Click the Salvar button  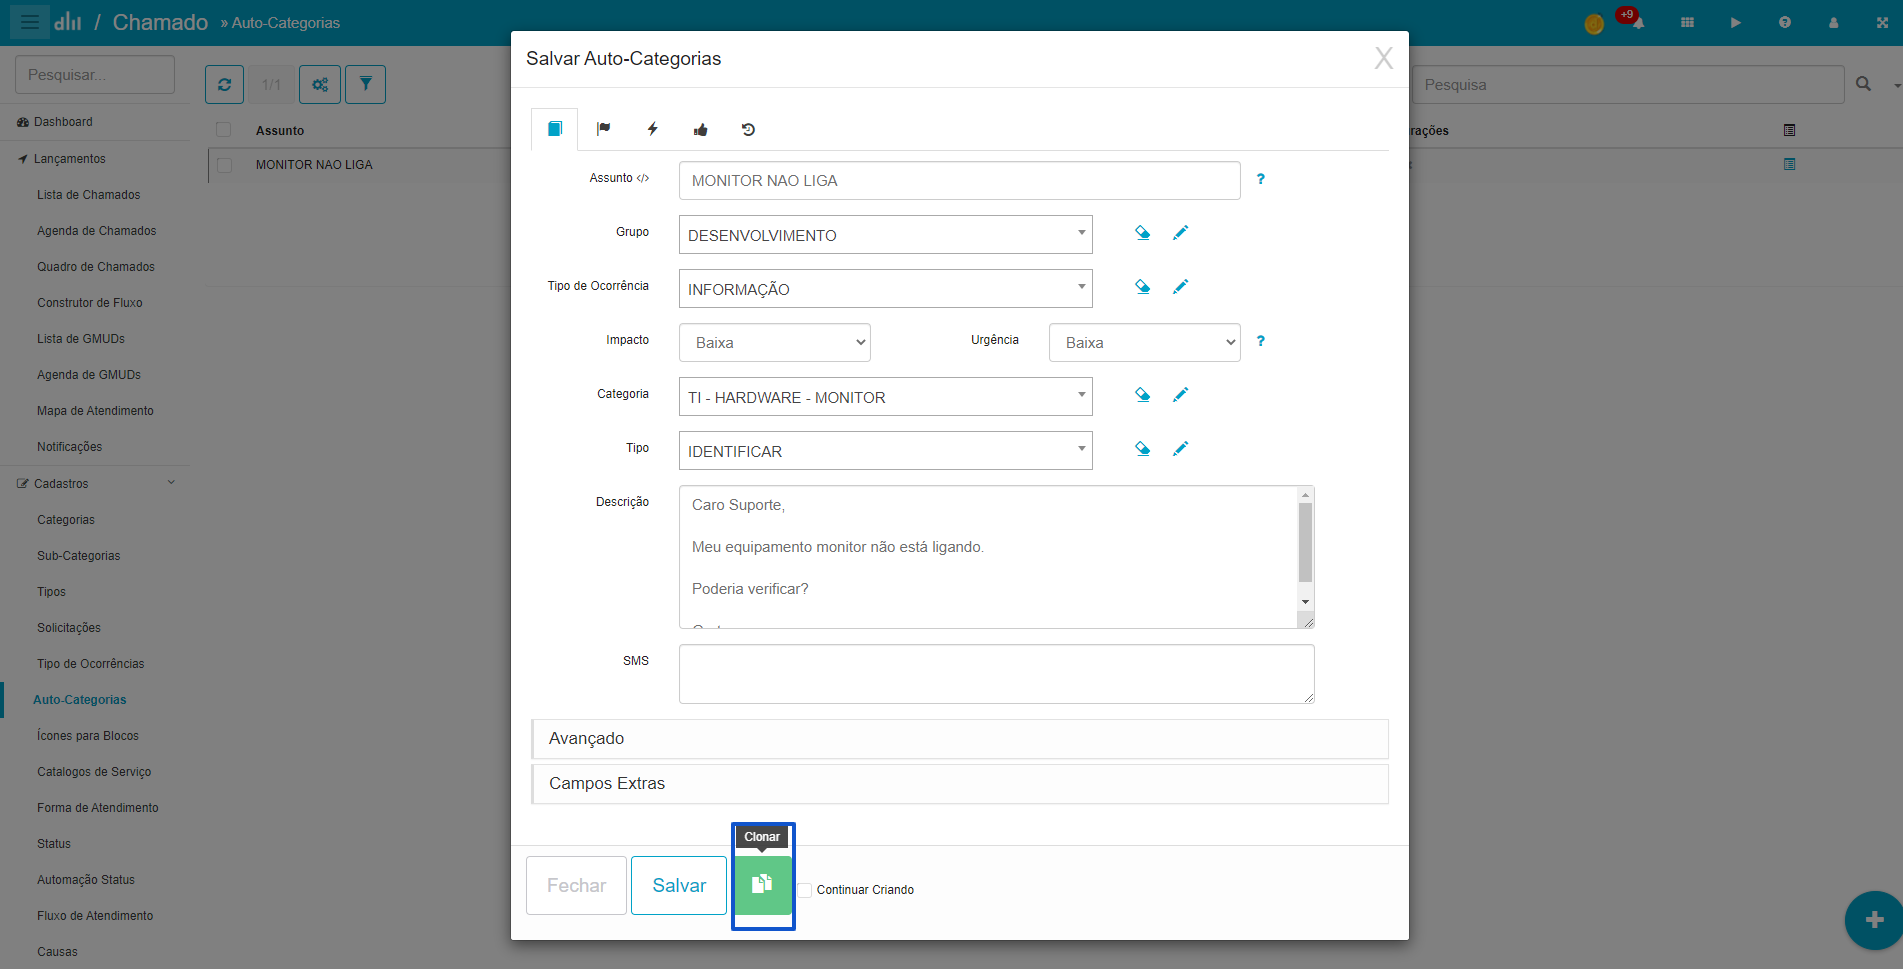[679, 885]
